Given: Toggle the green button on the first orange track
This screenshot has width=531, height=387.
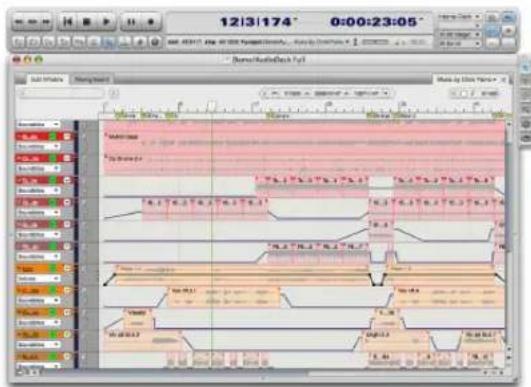Looking at the screenshot, I should 53,268.
